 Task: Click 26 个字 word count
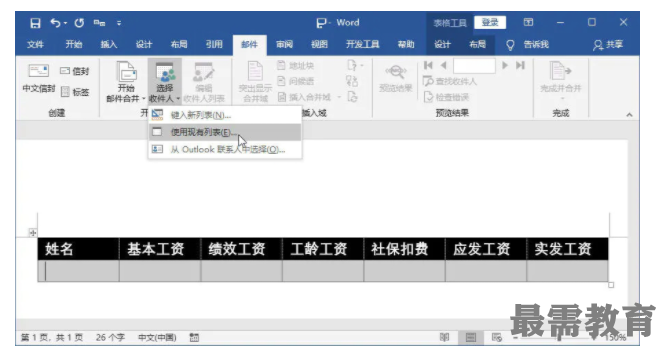110,337
